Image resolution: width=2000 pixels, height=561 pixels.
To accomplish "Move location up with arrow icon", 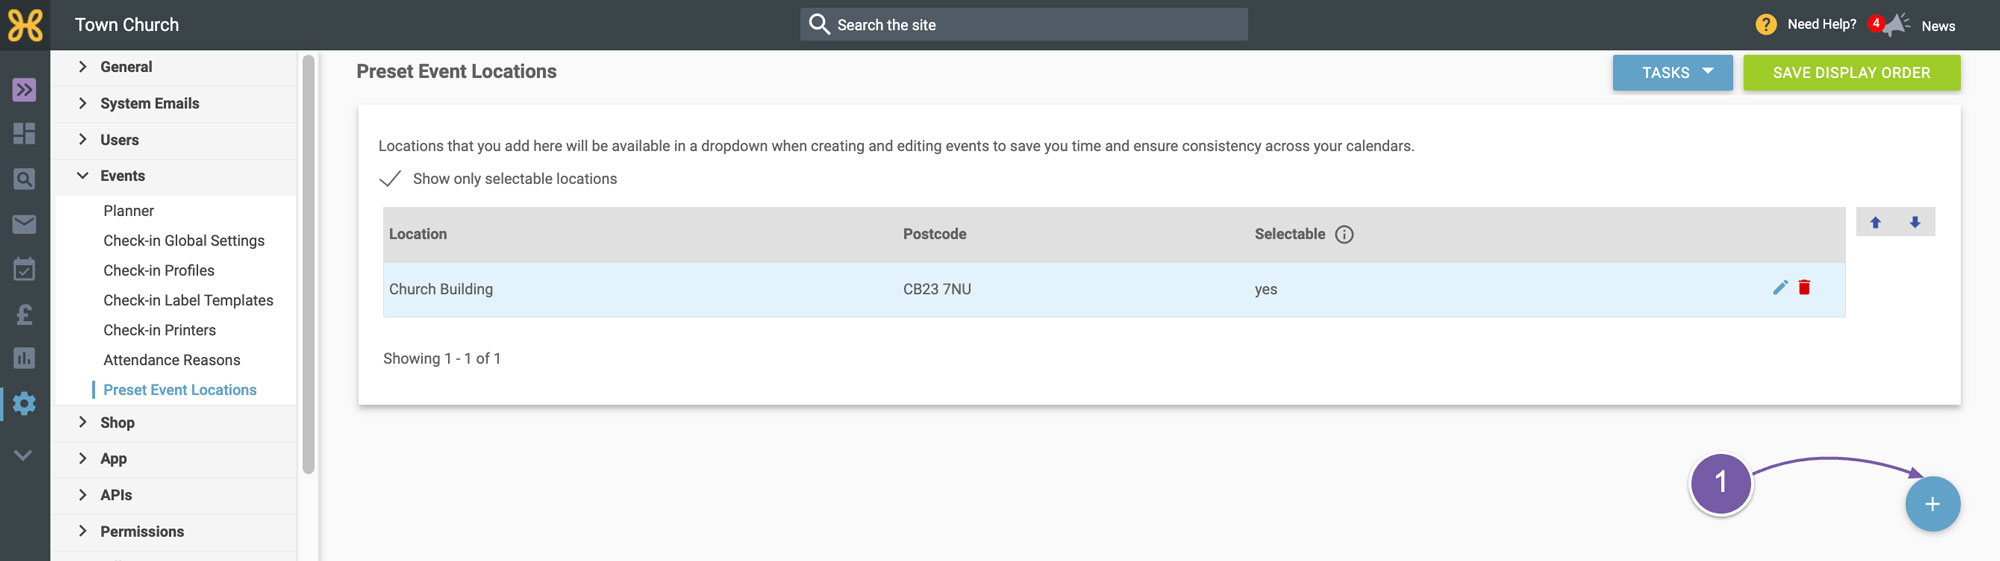I will tap(1876, 222).
